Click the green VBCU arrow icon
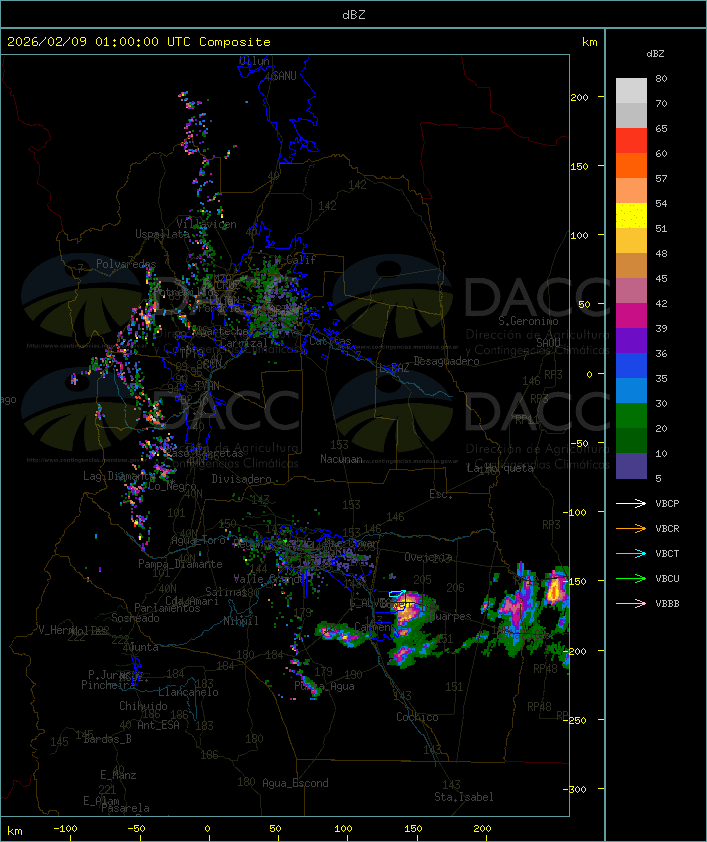Image resolution: width=707 pixels, height=842 pixels. (631, 578)
